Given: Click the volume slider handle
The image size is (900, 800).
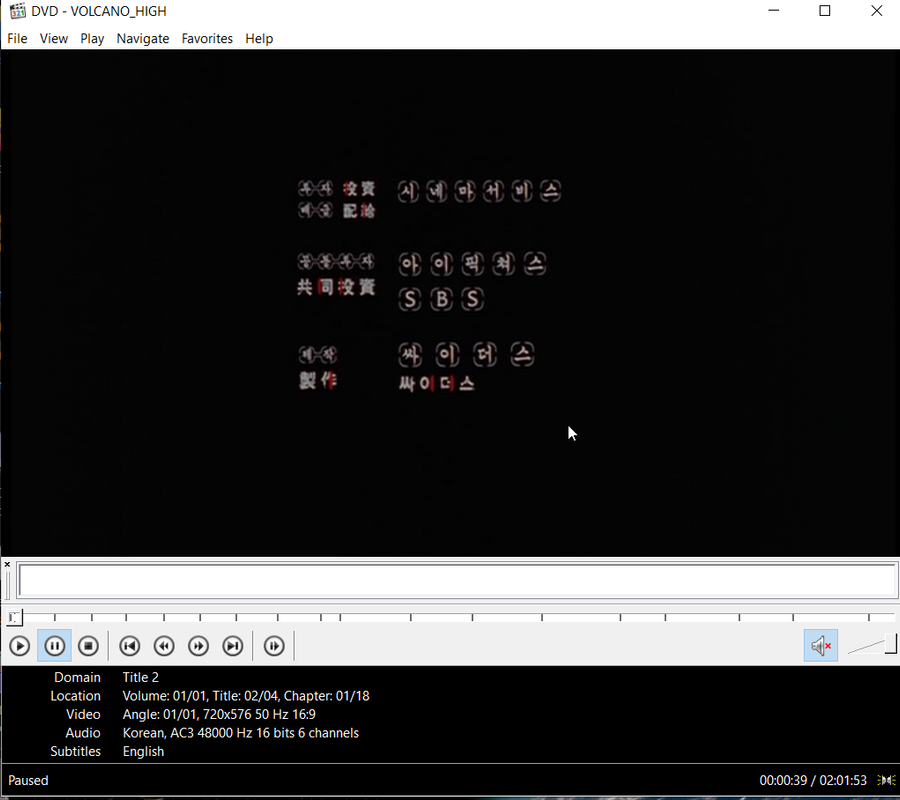Looking at the screenshot, I should tap(891, 643).
